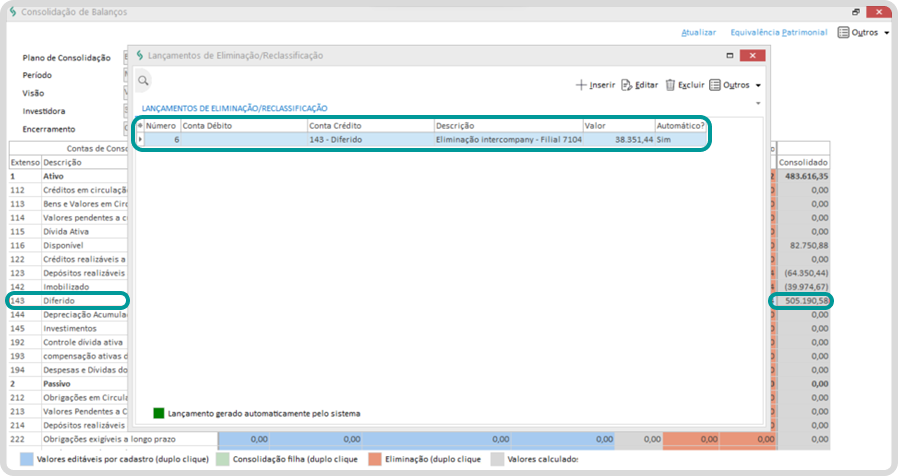Maximize the Lançamentos de Eliminação dialog
The width and height of the screenshot is (898, 476).
(x=730, y=56)
